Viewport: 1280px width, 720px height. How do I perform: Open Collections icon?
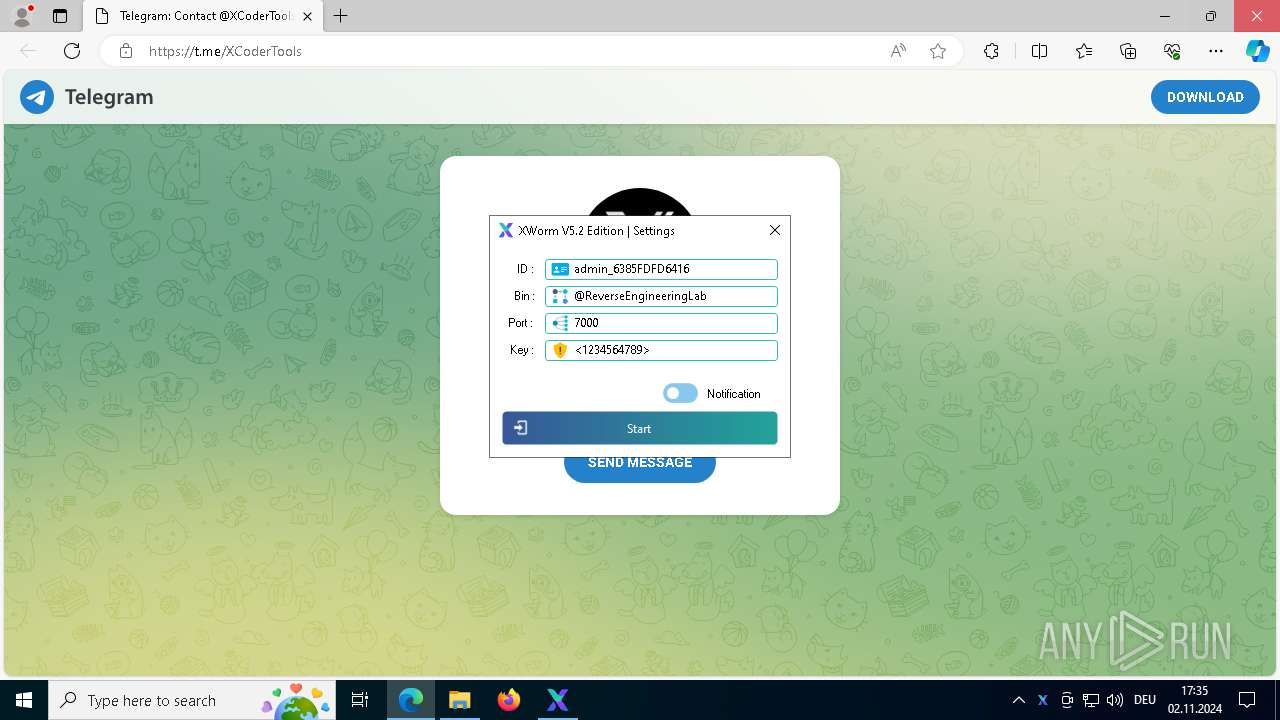[1128, 51]
